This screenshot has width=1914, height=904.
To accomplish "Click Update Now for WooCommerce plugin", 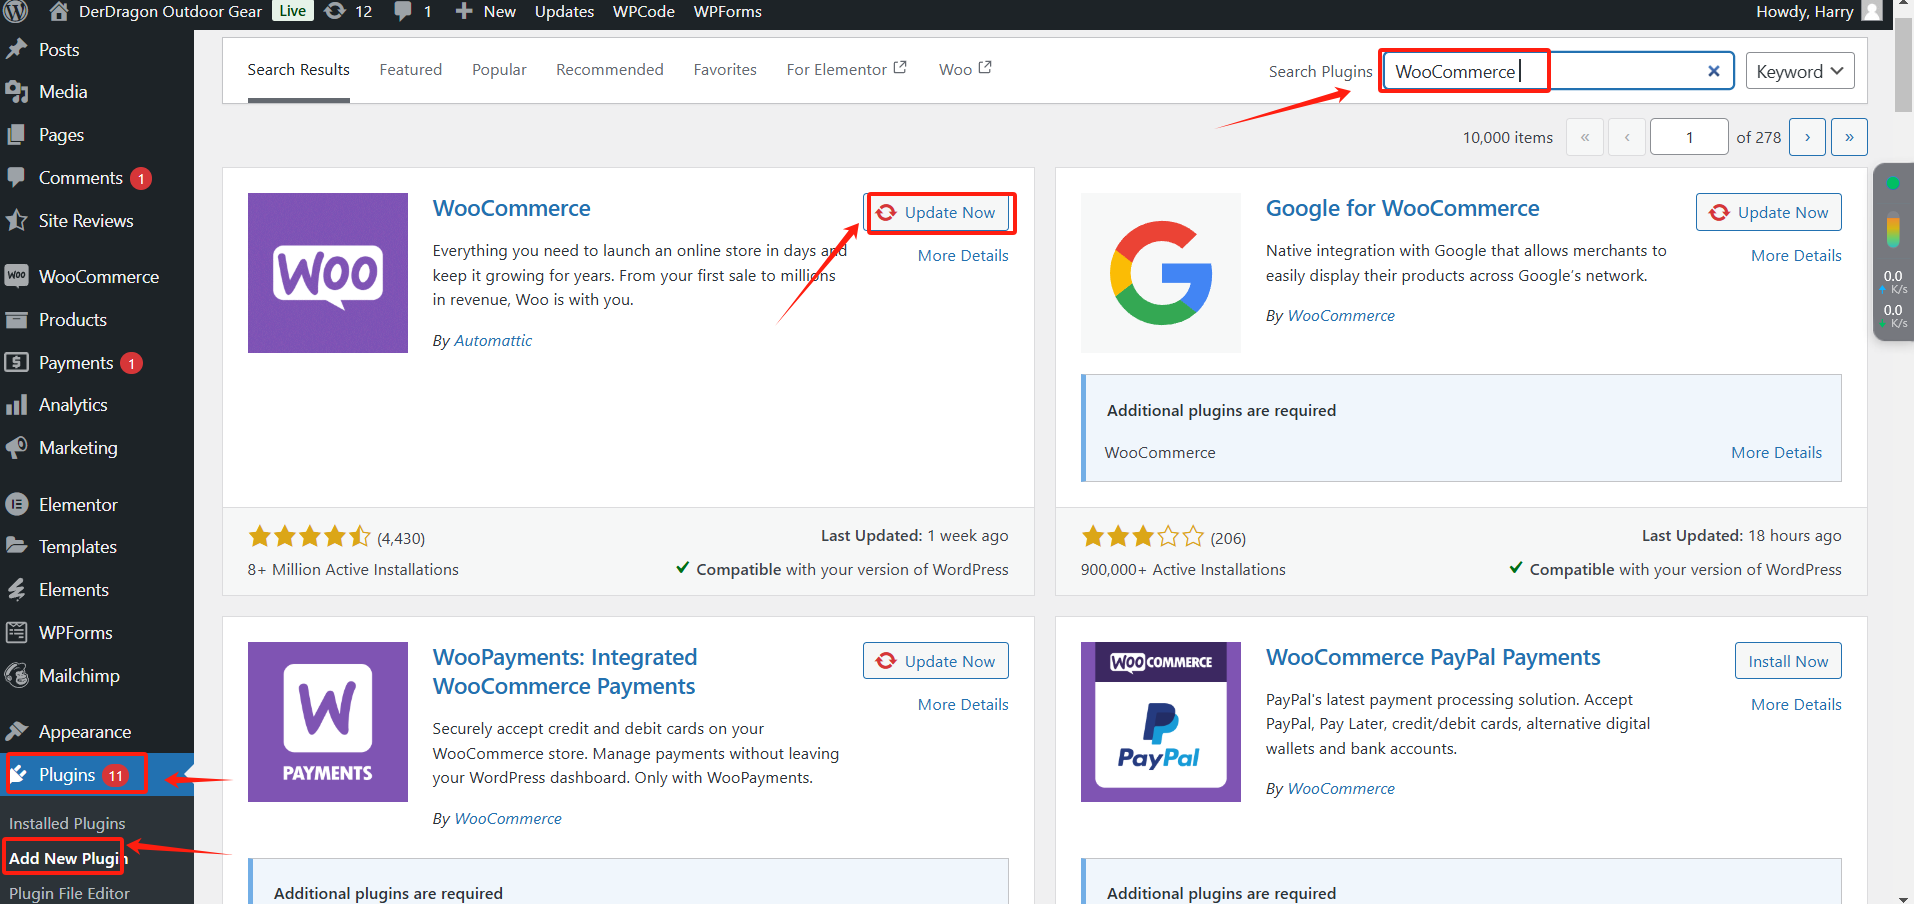I will click(938, 213).
